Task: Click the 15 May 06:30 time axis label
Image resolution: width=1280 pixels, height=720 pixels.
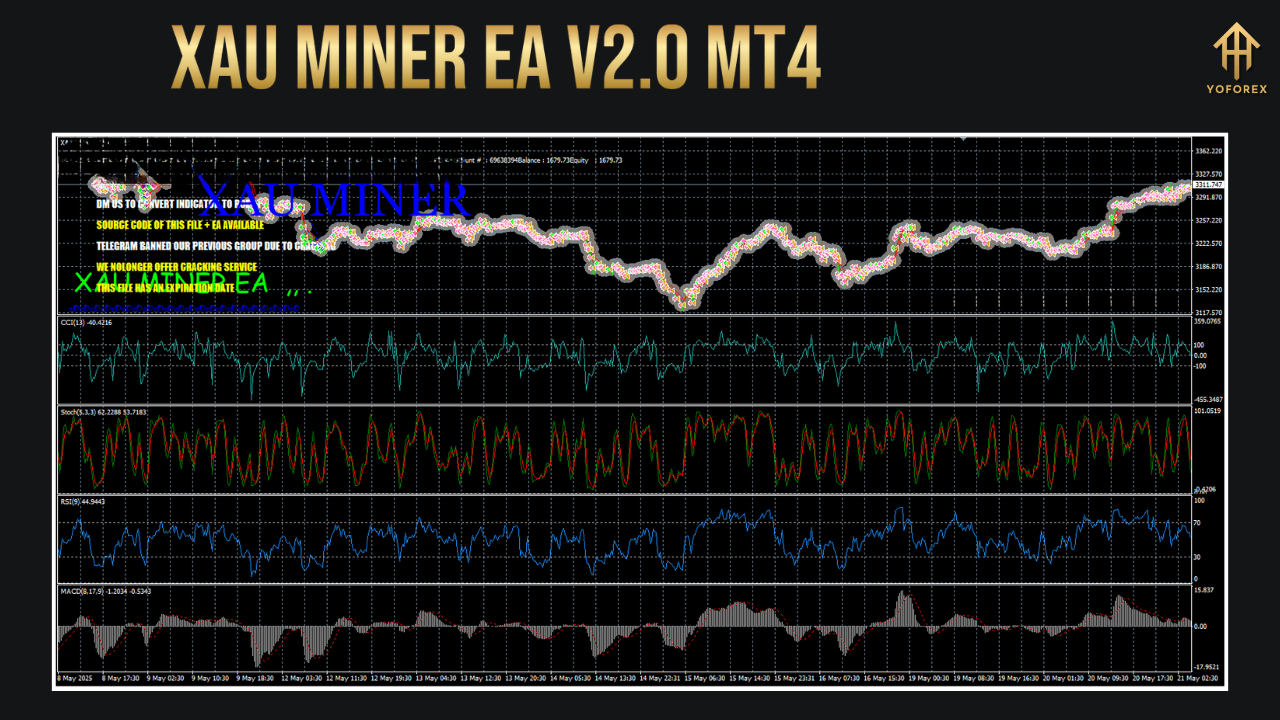Action: [703, 678]
